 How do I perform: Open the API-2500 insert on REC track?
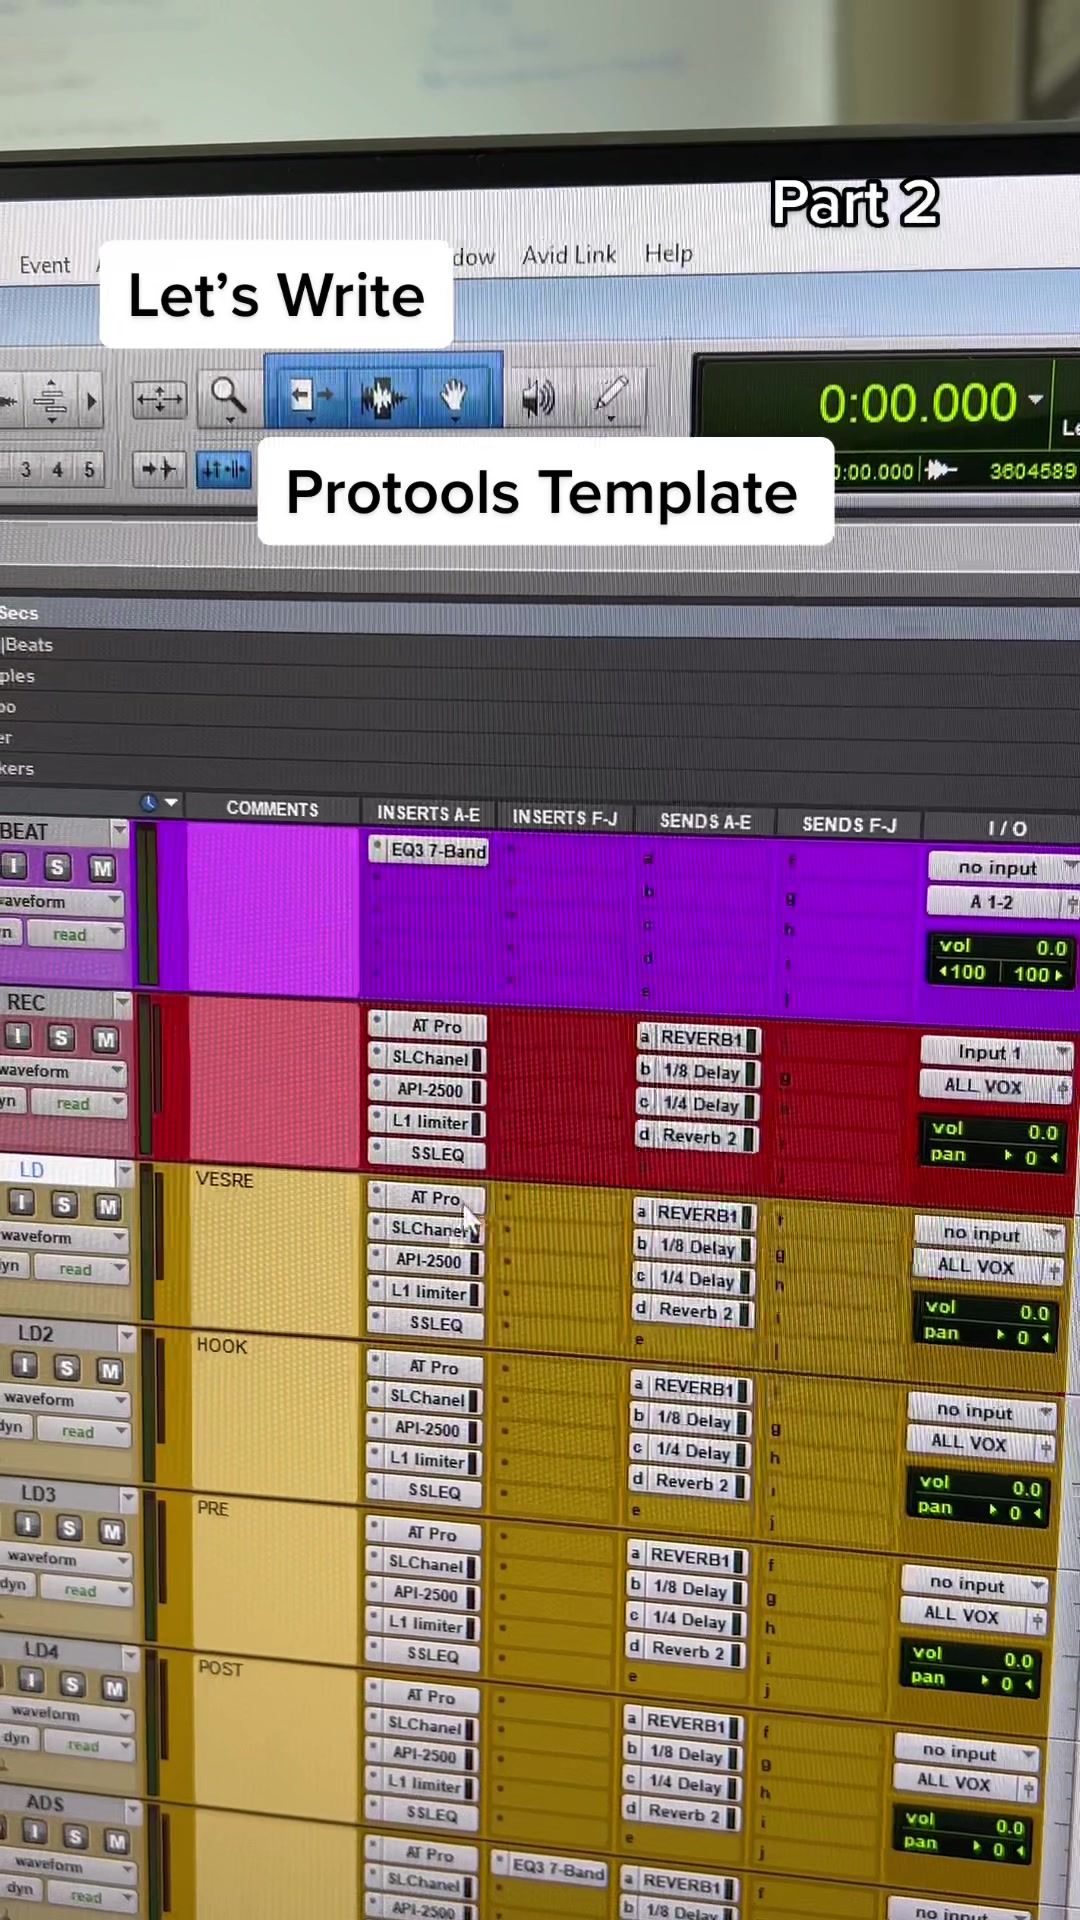click(x=428, y=1090)
